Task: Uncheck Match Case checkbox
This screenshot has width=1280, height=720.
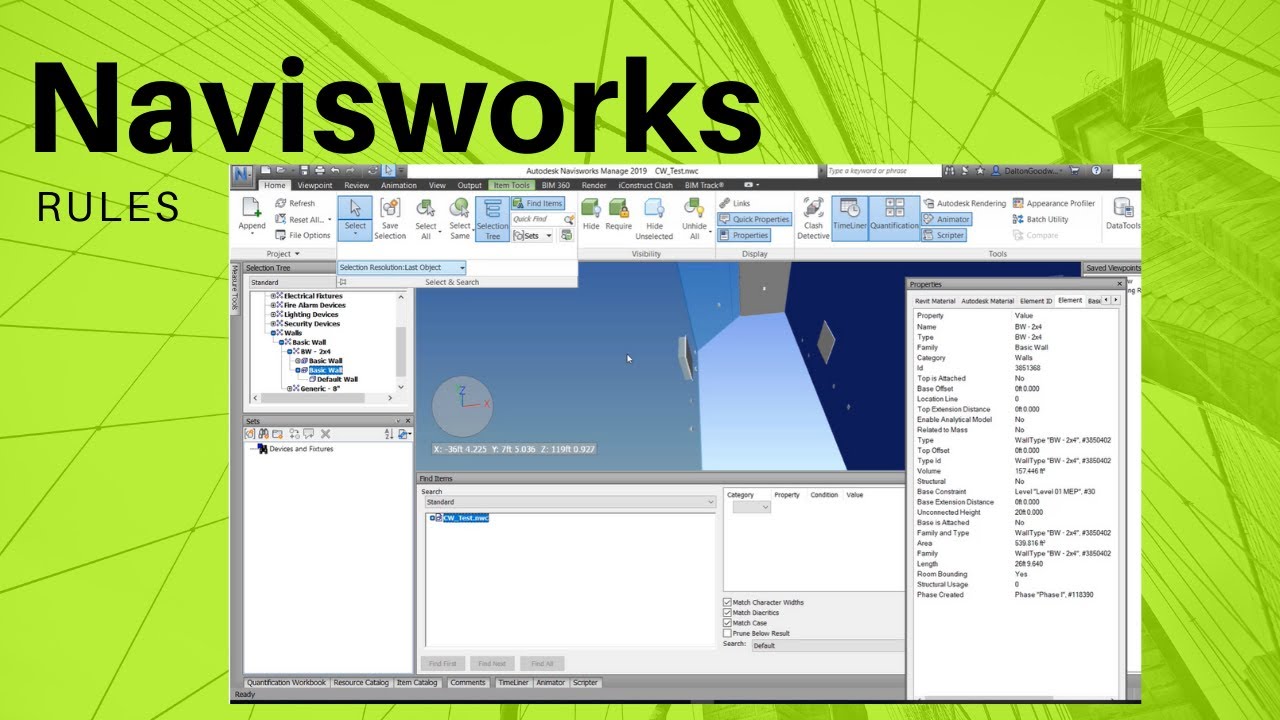Action: (727, 623)
